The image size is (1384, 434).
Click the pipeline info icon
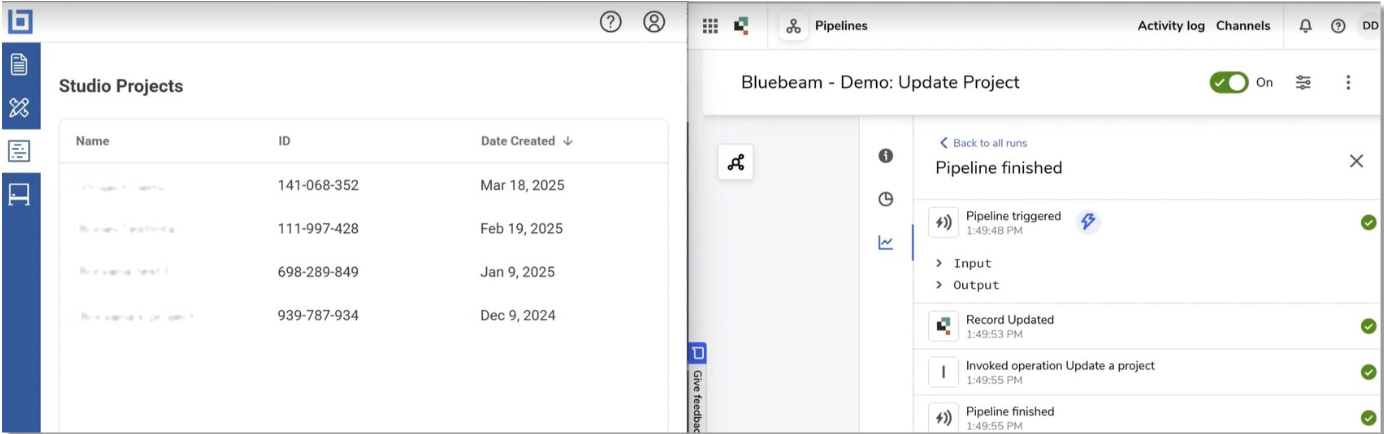tap(885, 157)
